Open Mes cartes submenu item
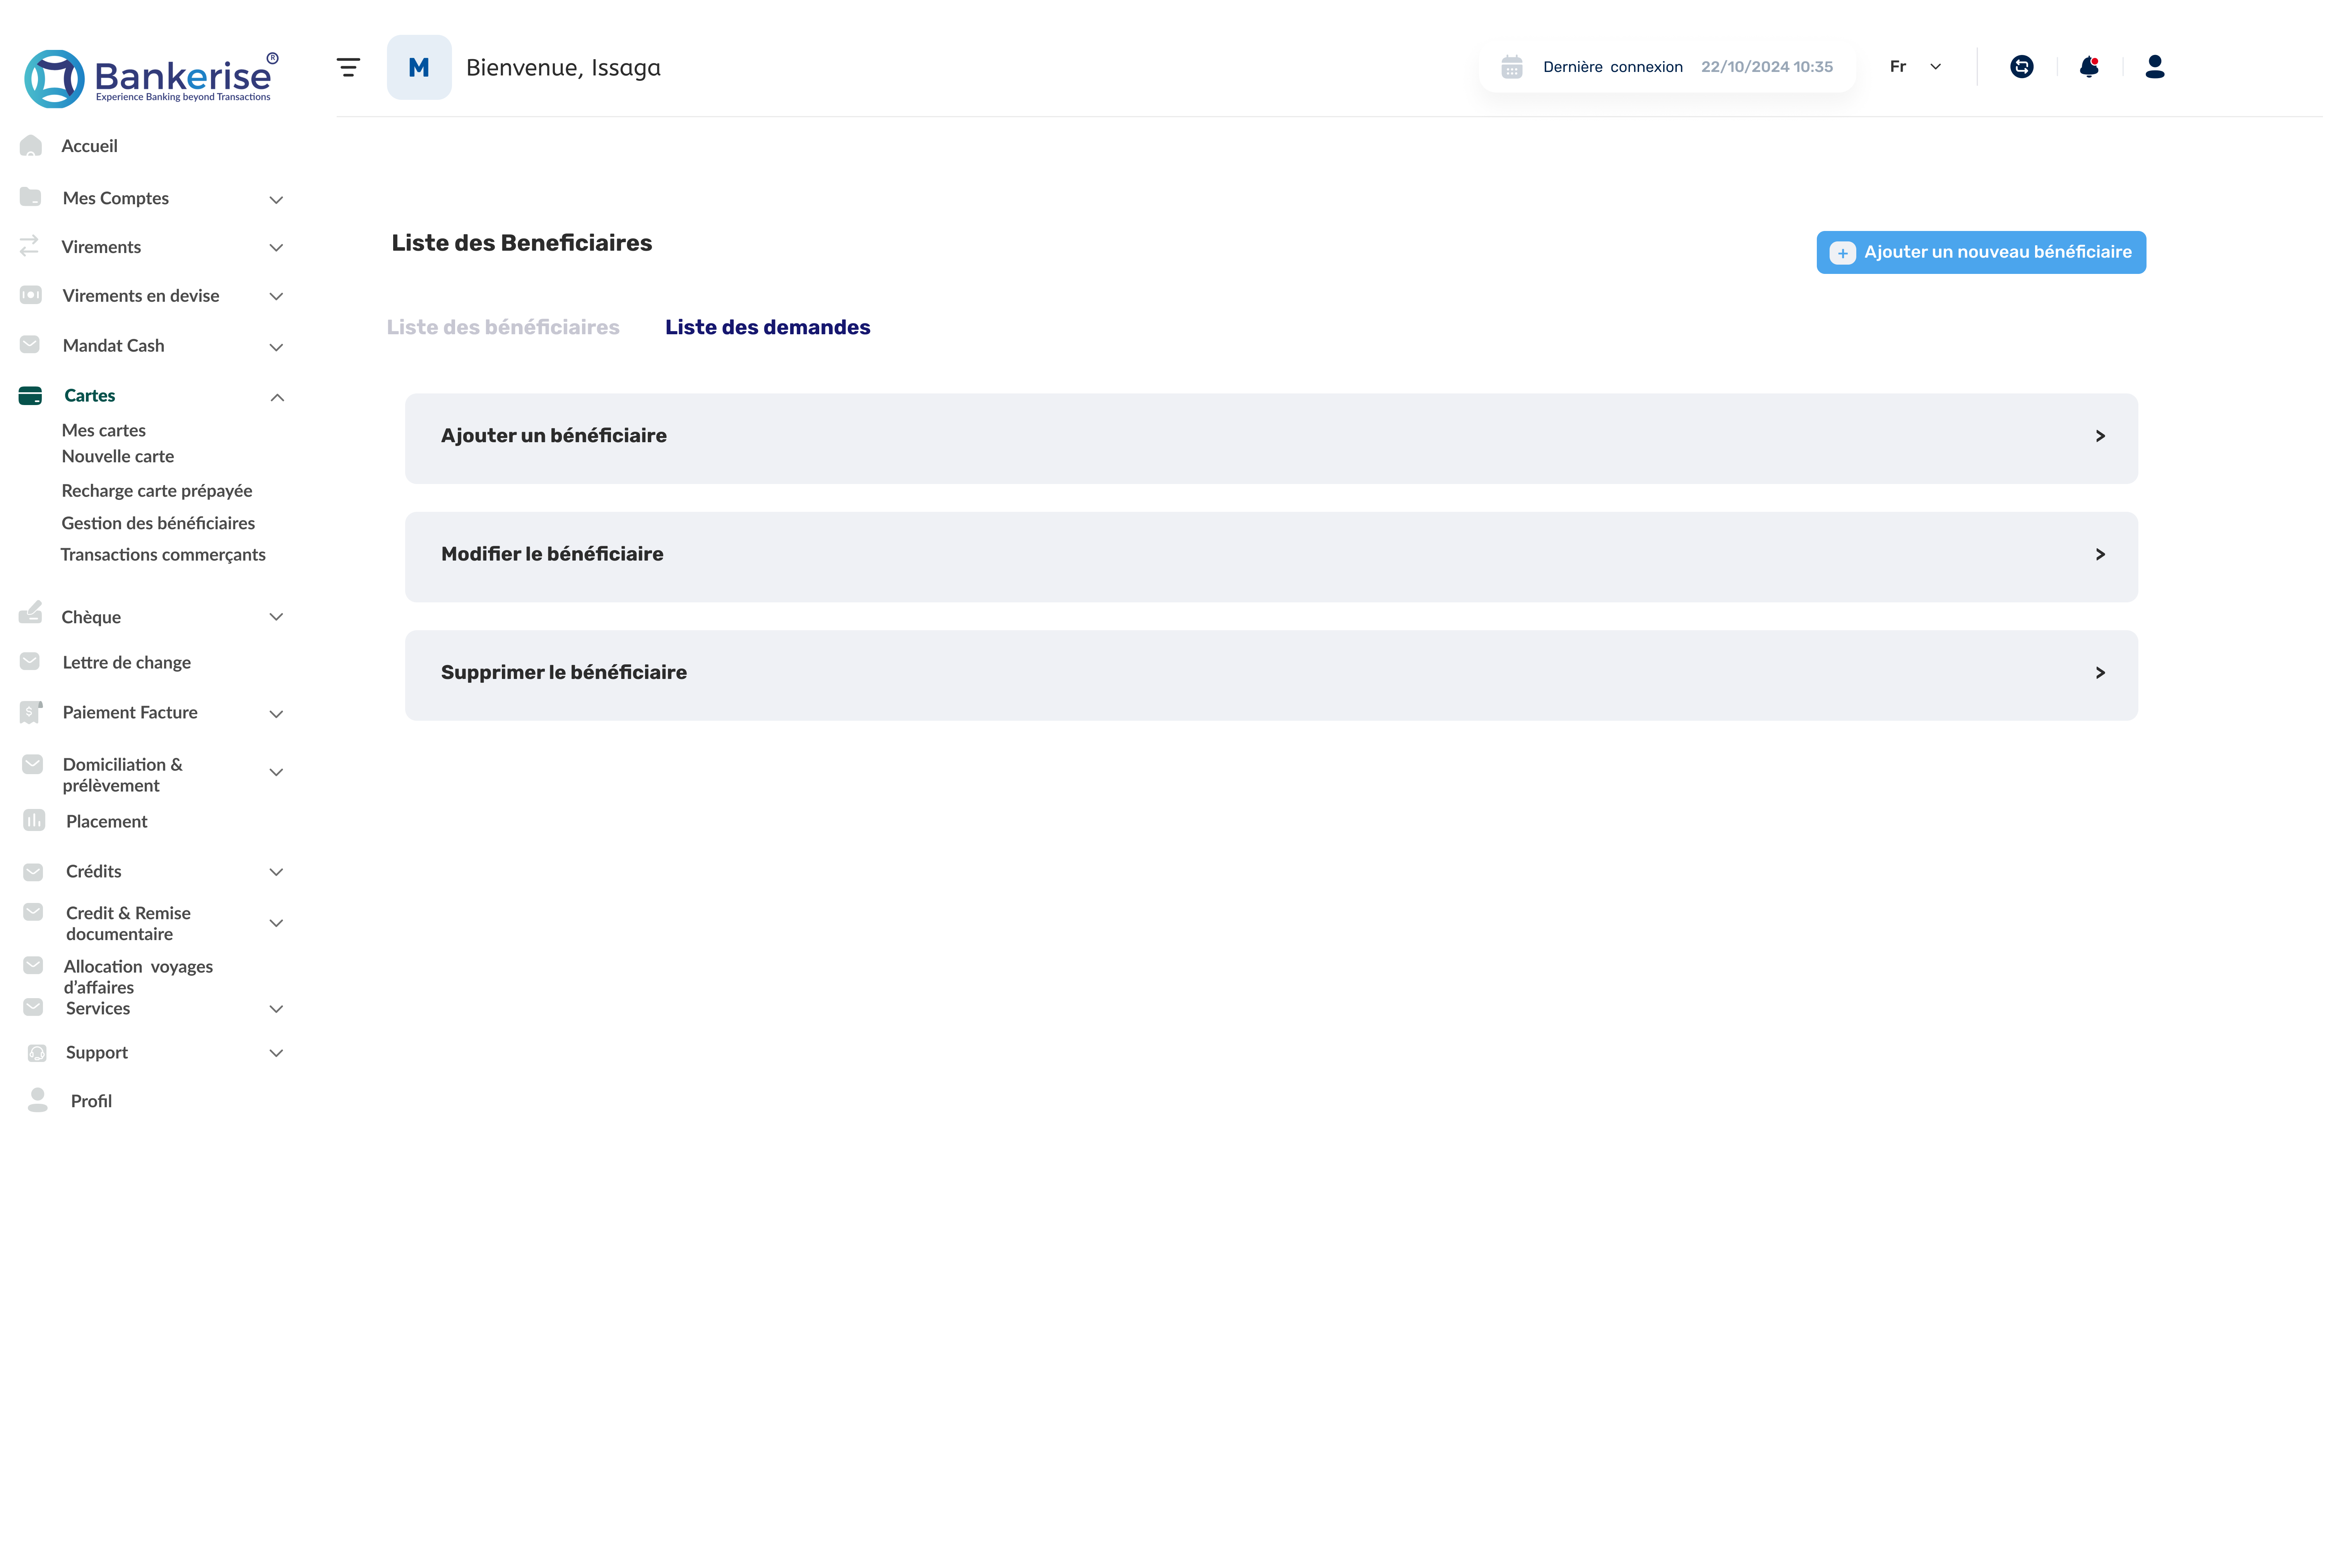Screen dimensions: 2352x1568 [104, 430]
